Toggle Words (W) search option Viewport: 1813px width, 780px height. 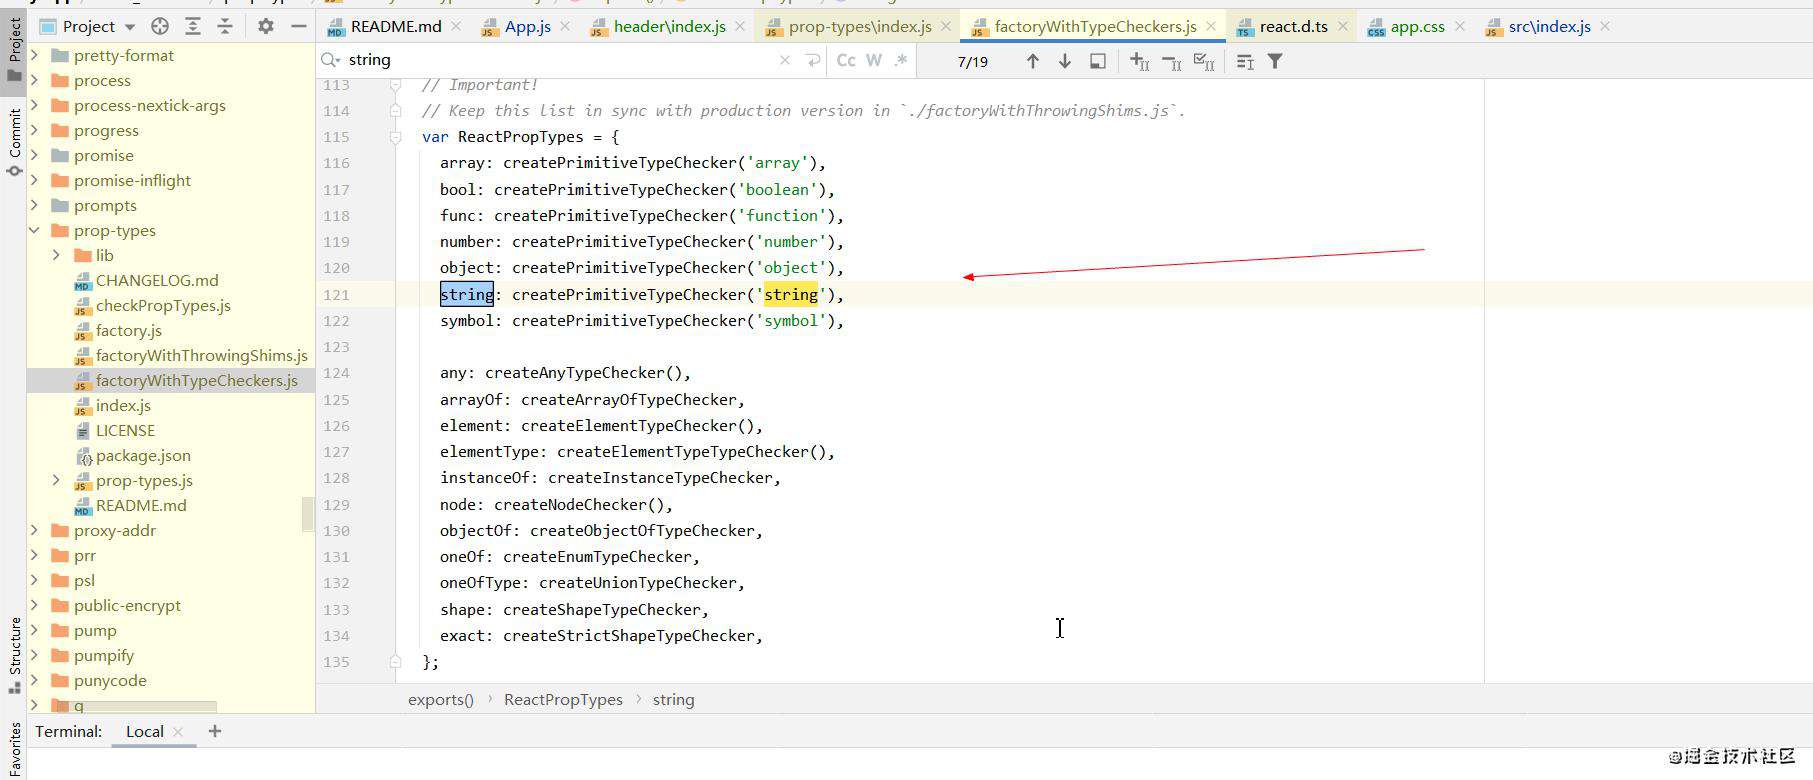[874, 61]
